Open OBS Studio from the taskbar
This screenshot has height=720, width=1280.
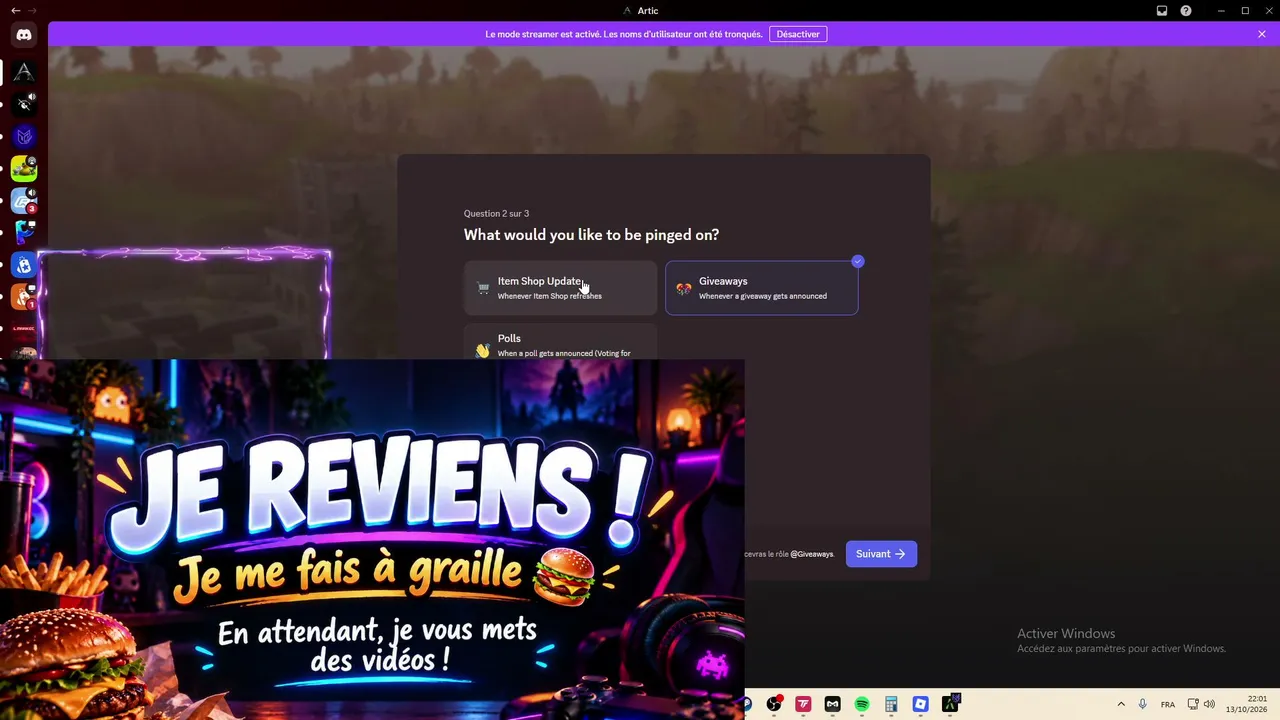(x=774, y=704)
